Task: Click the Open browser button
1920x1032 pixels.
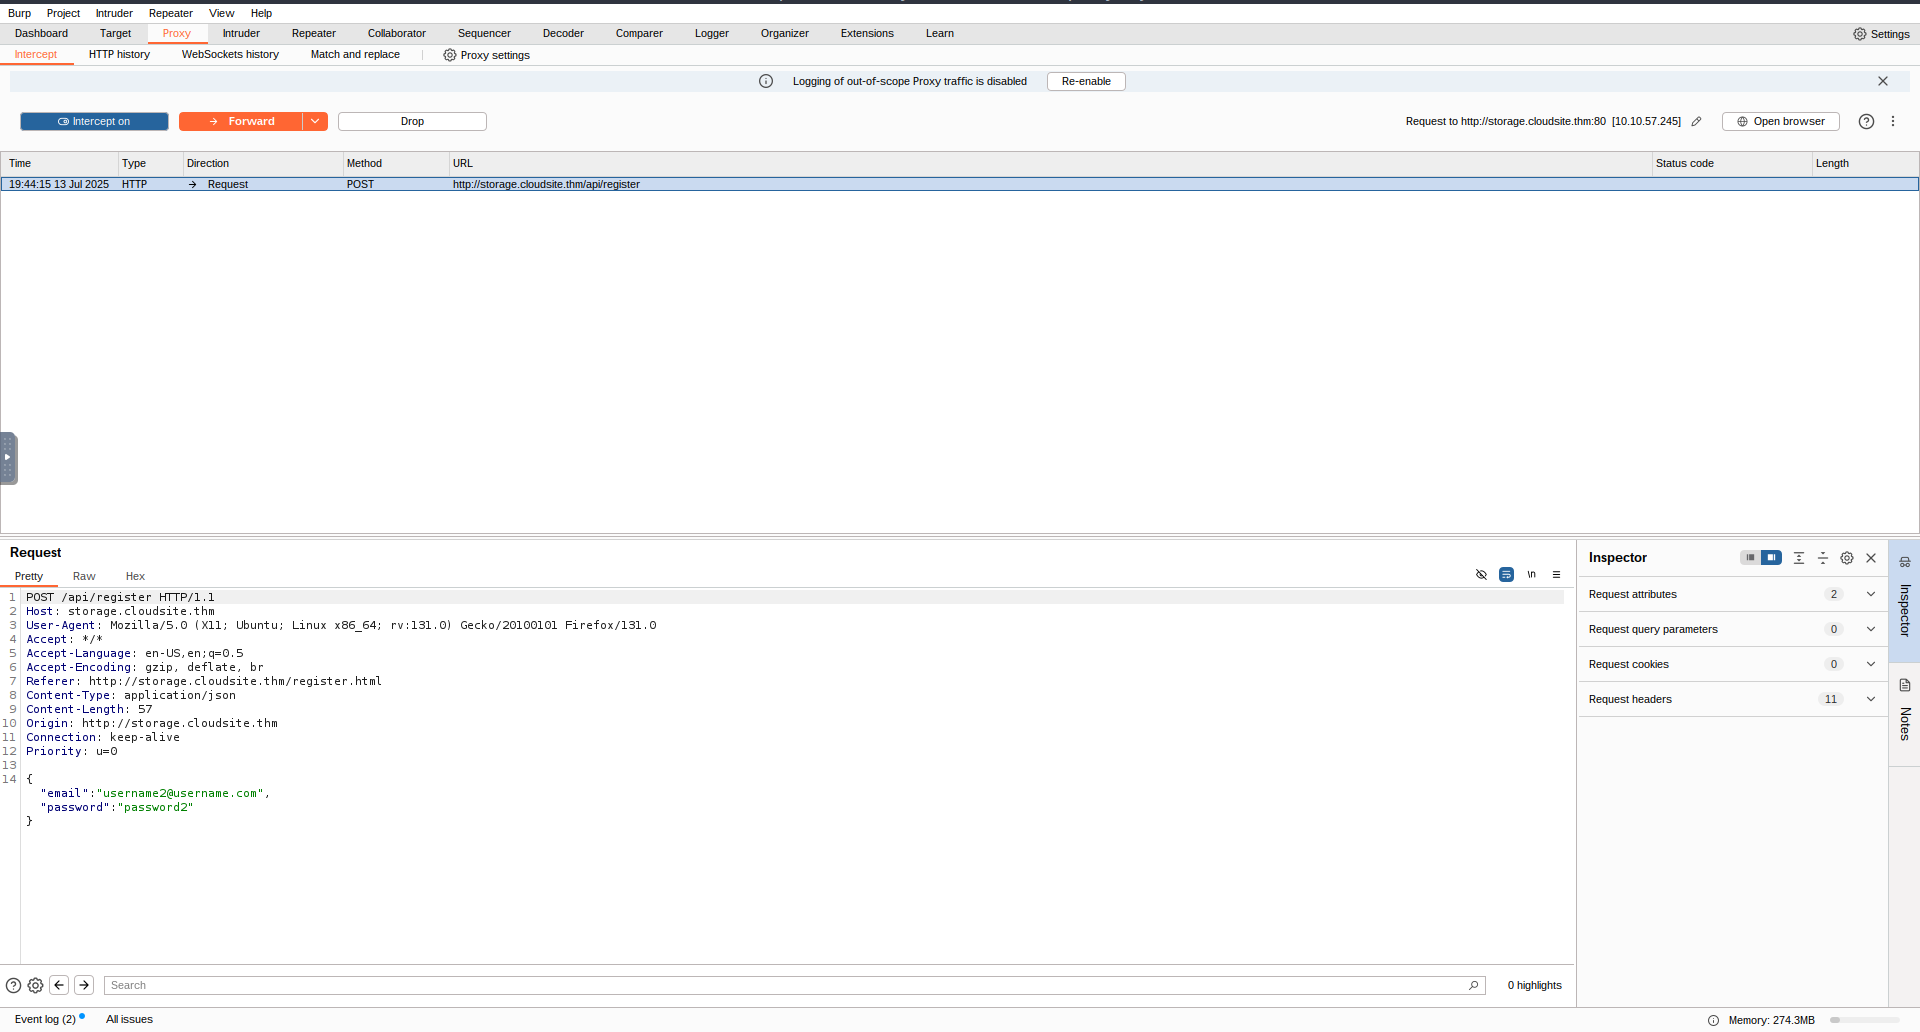Action: [1780, 121]
